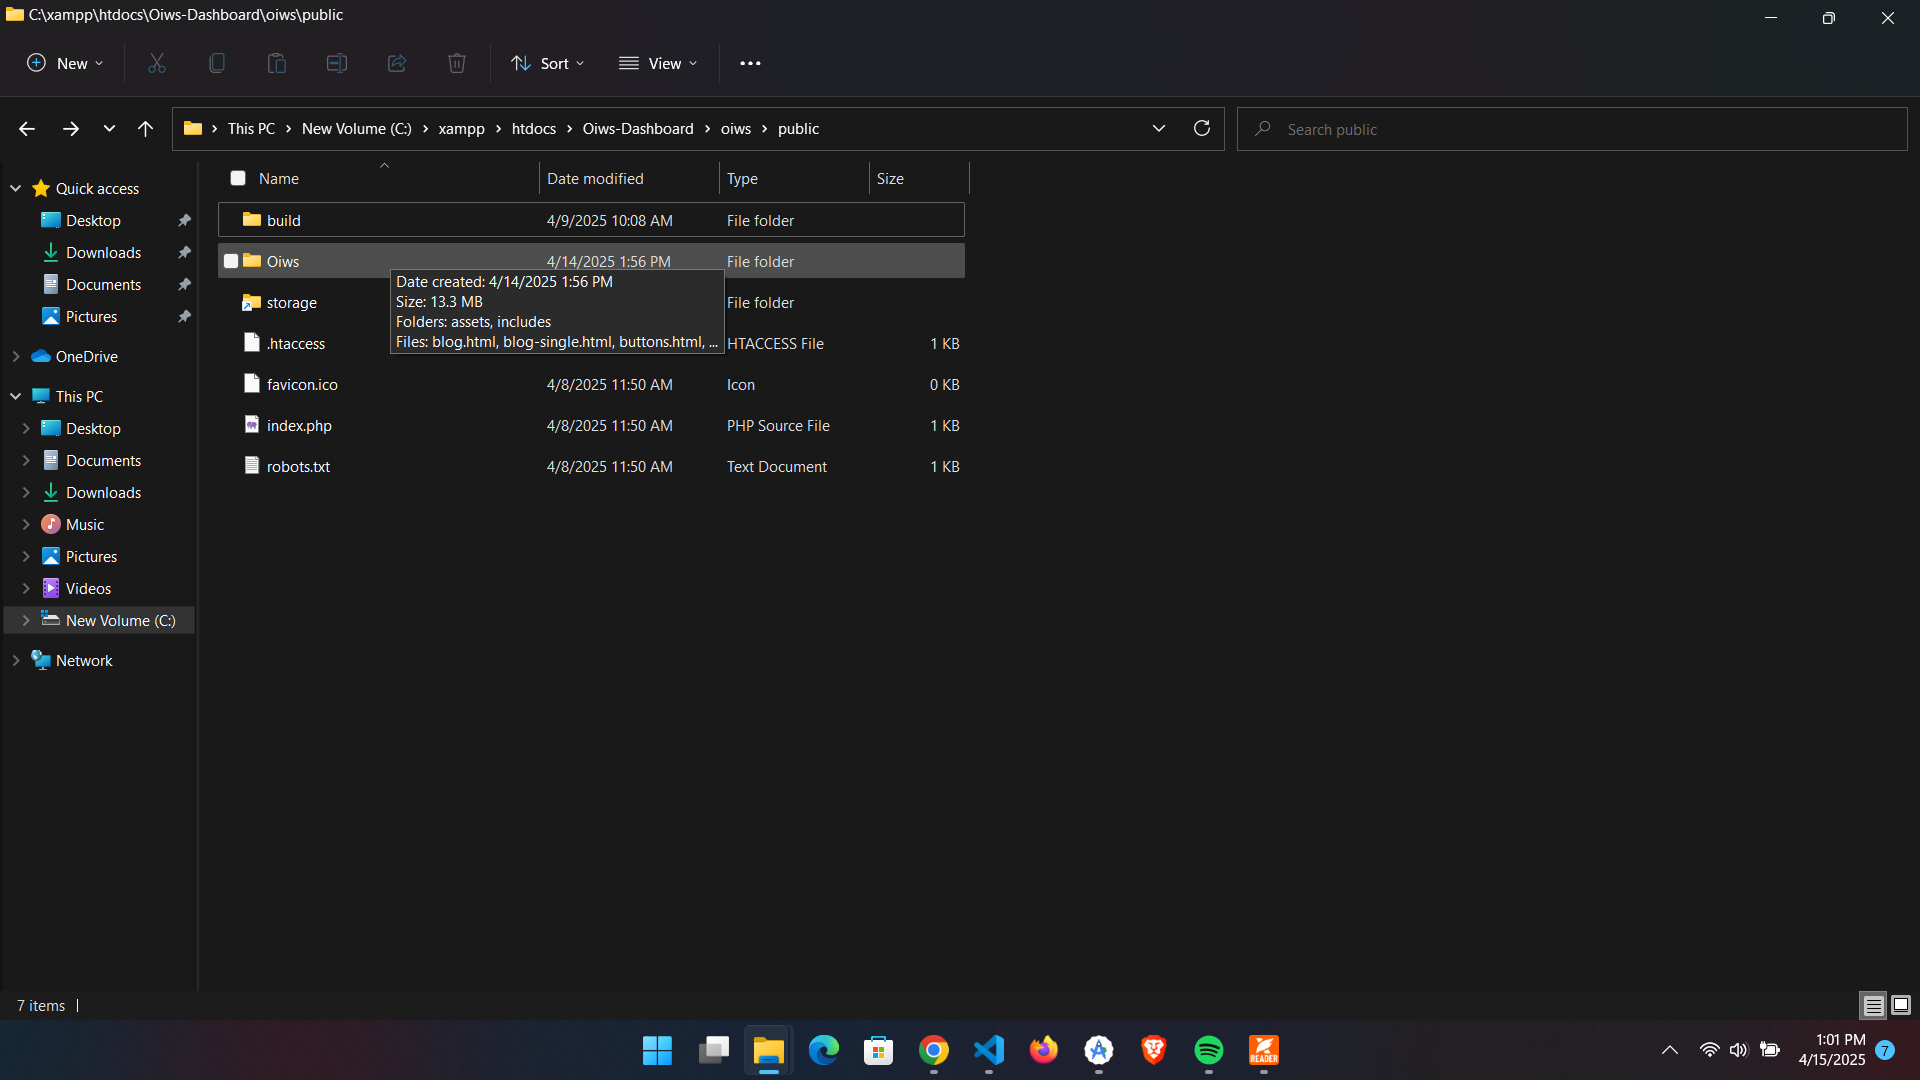The width and height of the screenshot is (1920, 1080).
Task: Collapse the Quick access section
Action: [16, 188]
